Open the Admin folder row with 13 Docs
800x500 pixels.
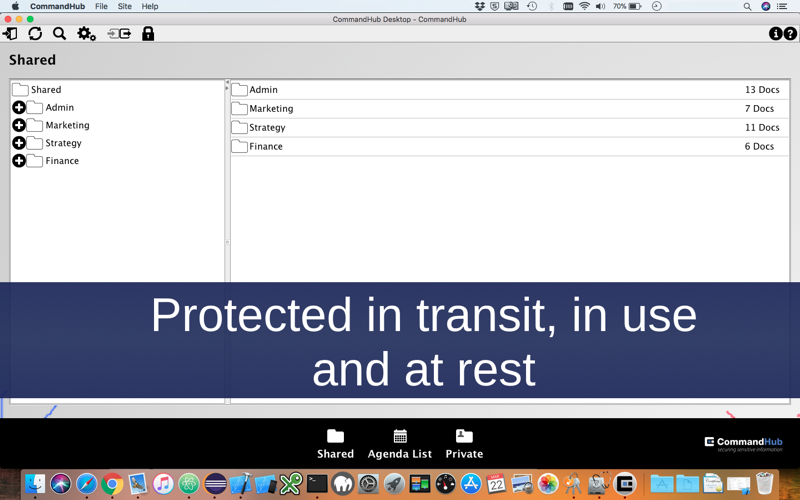tap(509, 90)
